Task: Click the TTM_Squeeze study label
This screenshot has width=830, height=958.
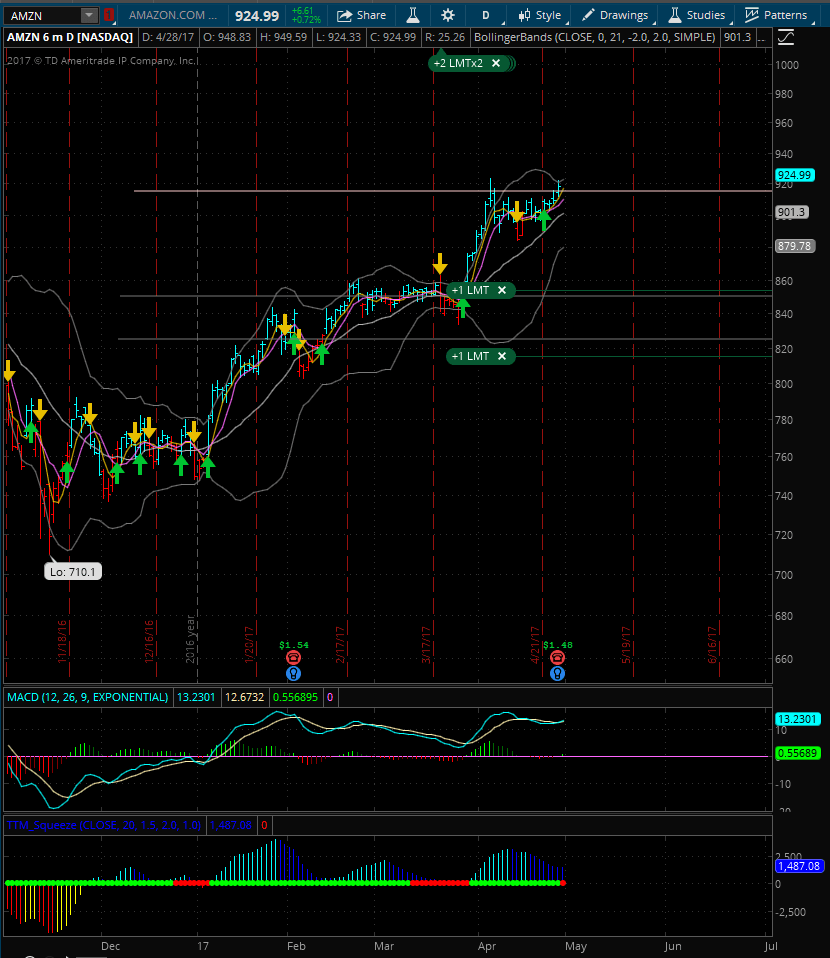Action: point(104,825)
